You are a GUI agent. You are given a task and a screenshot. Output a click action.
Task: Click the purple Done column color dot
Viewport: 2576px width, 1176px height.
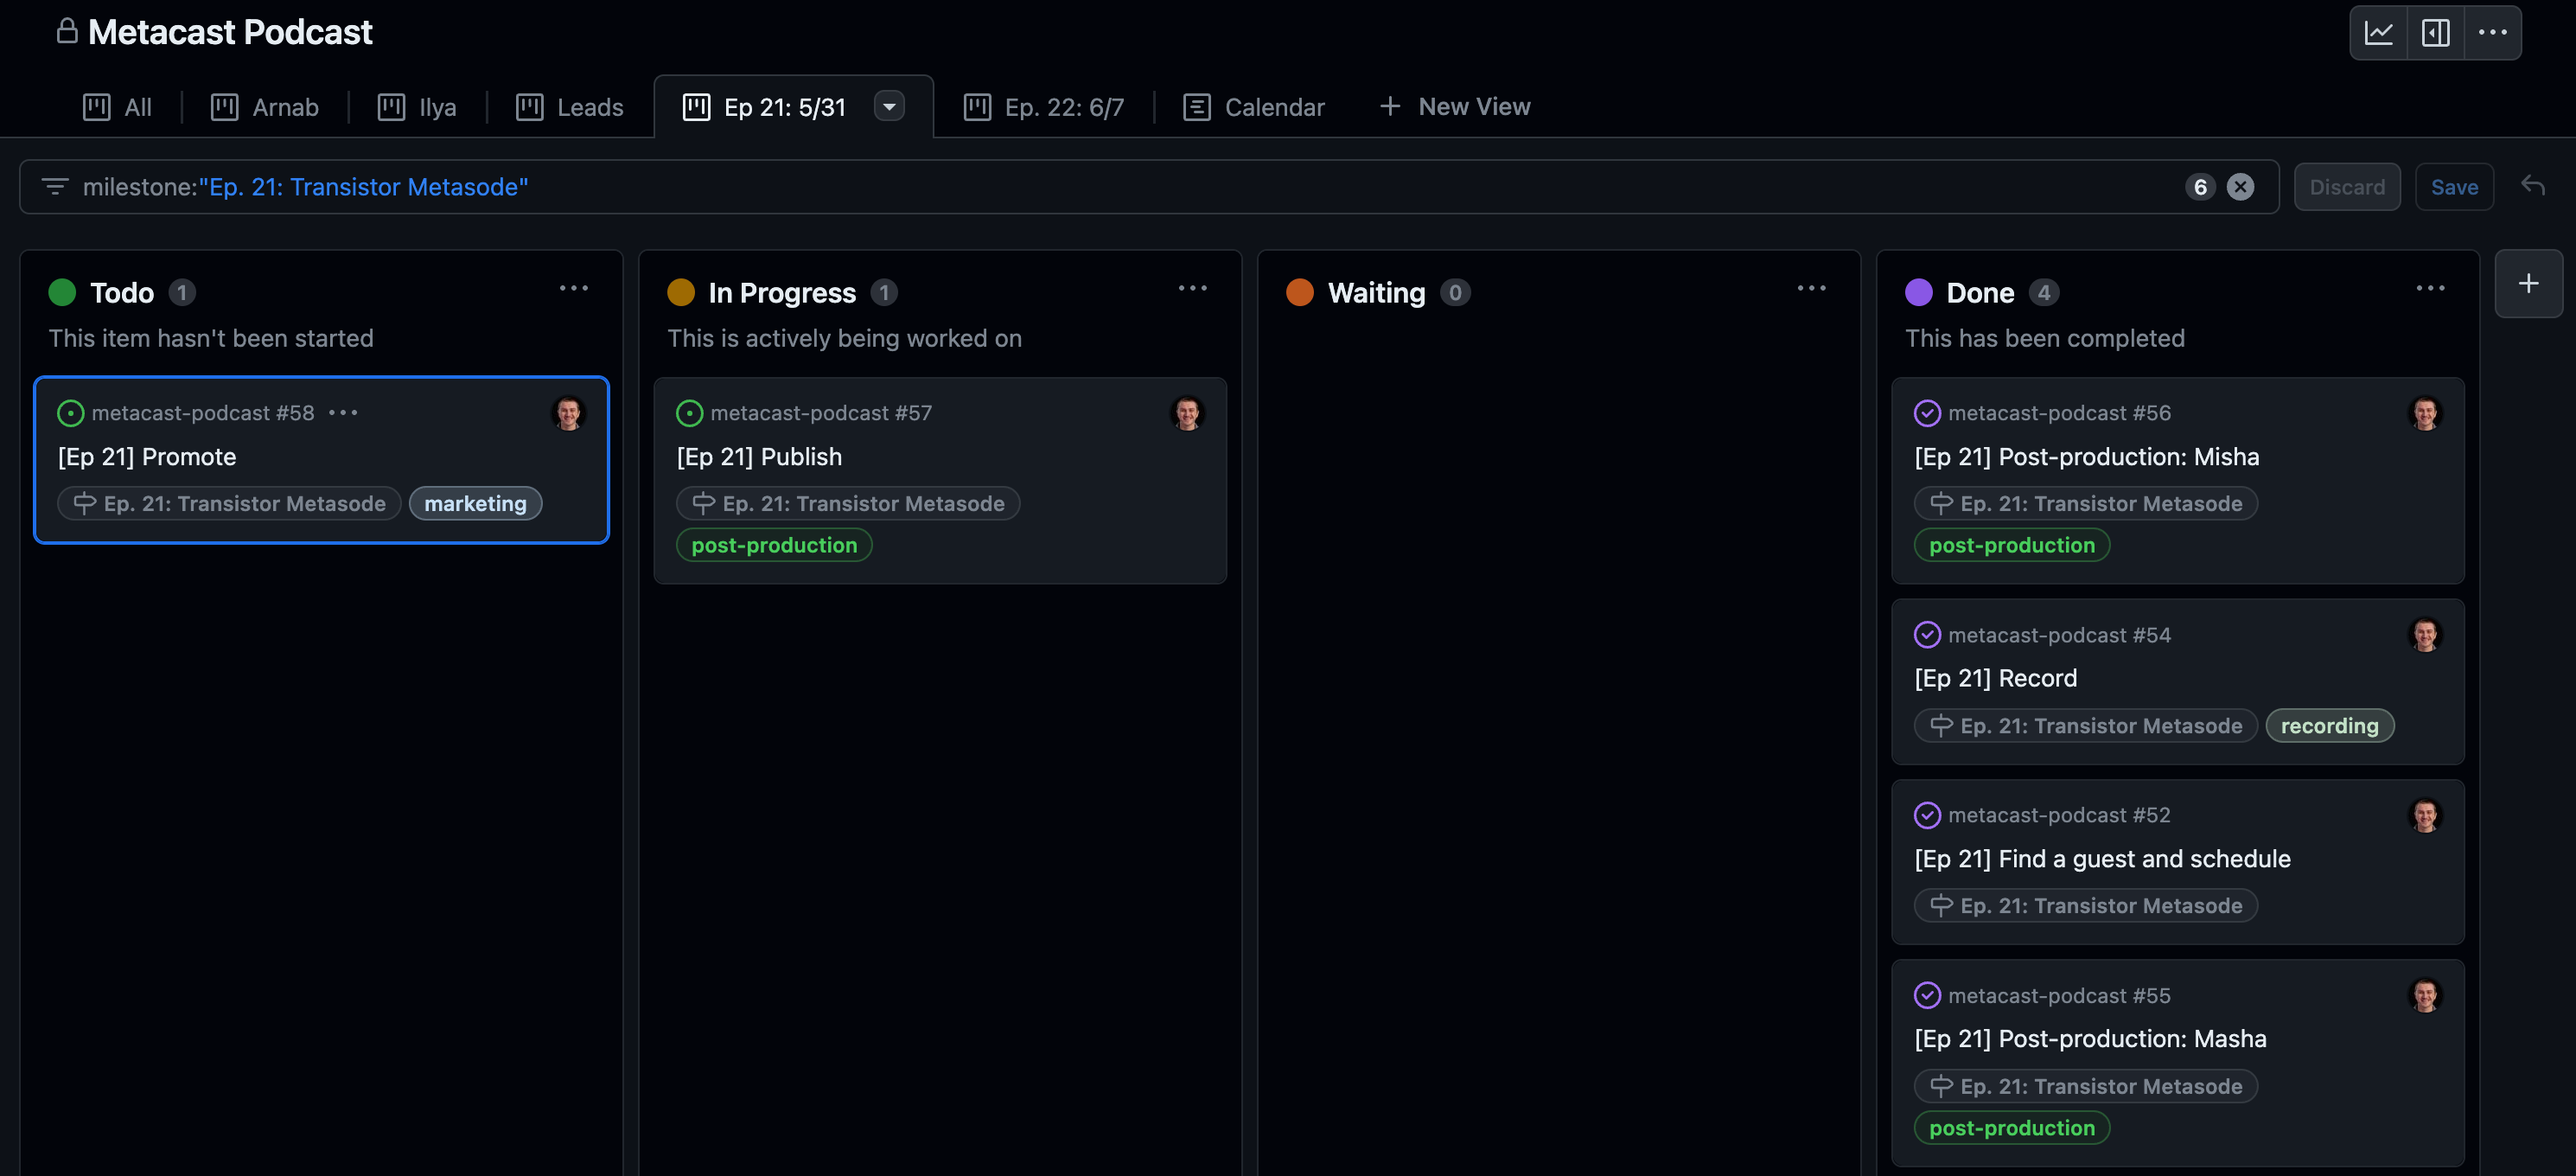pyautogui.click(x=1918, y=292)
